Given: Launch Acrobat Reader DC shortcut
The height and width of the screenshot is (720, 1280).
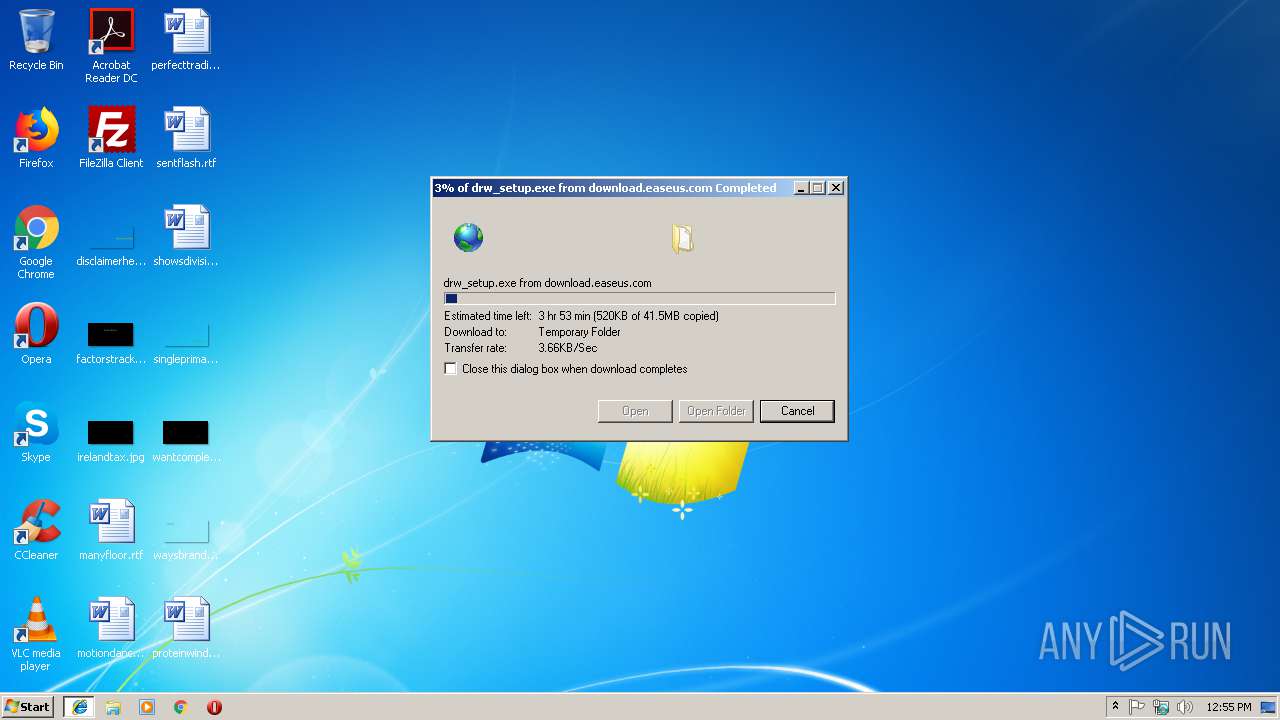Looking at the screenshot, I should click(111, 46).
